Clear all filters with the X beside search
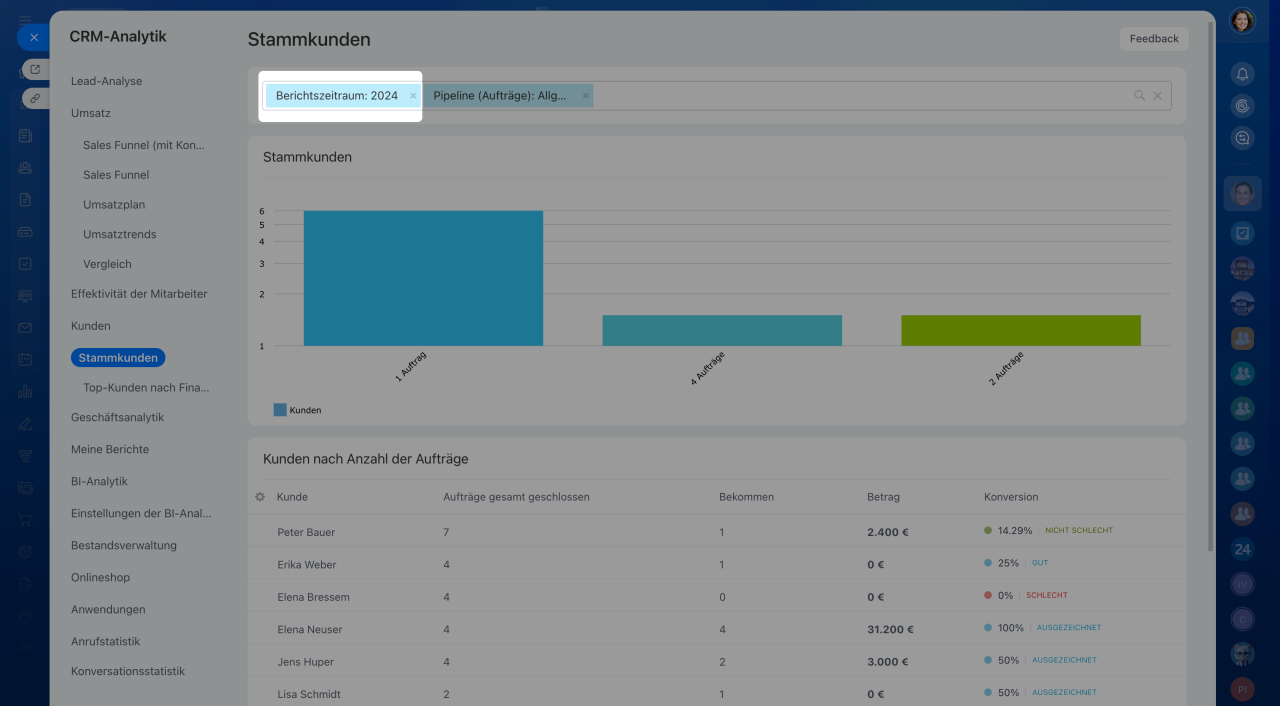This screenshot has height=706, width=1280. click(x=1158, y=96)
